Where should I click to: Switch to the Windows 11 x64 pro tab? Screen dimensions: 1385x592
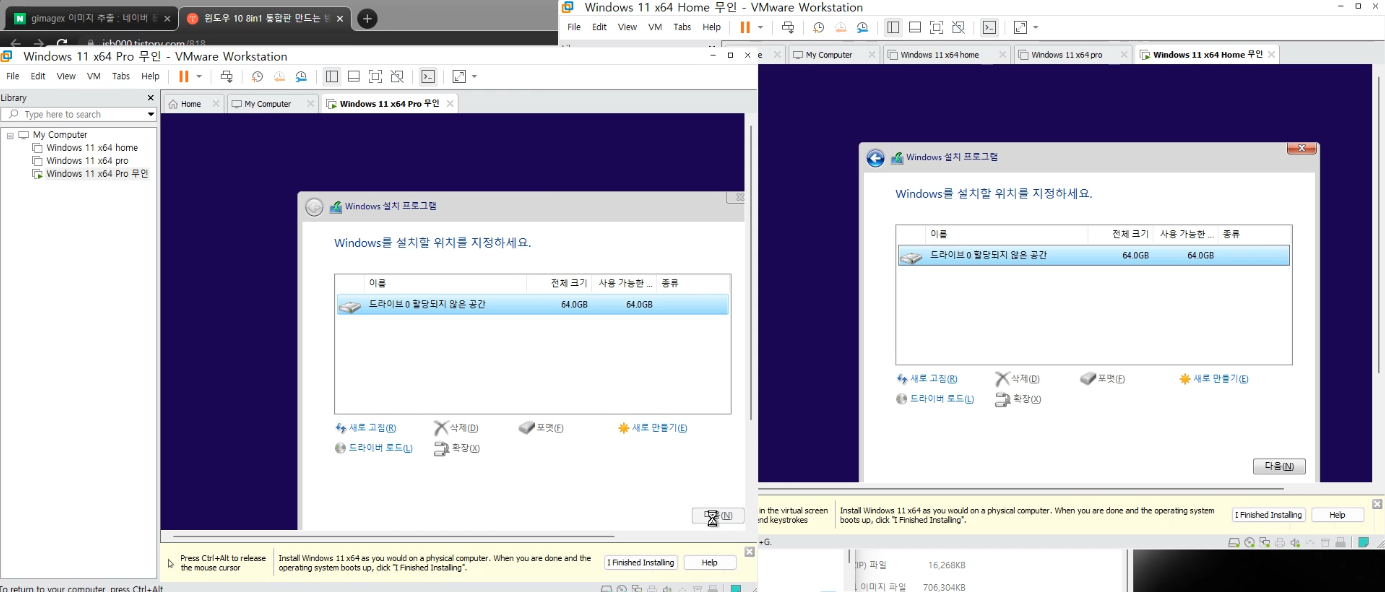click(x=1066, y=55)
